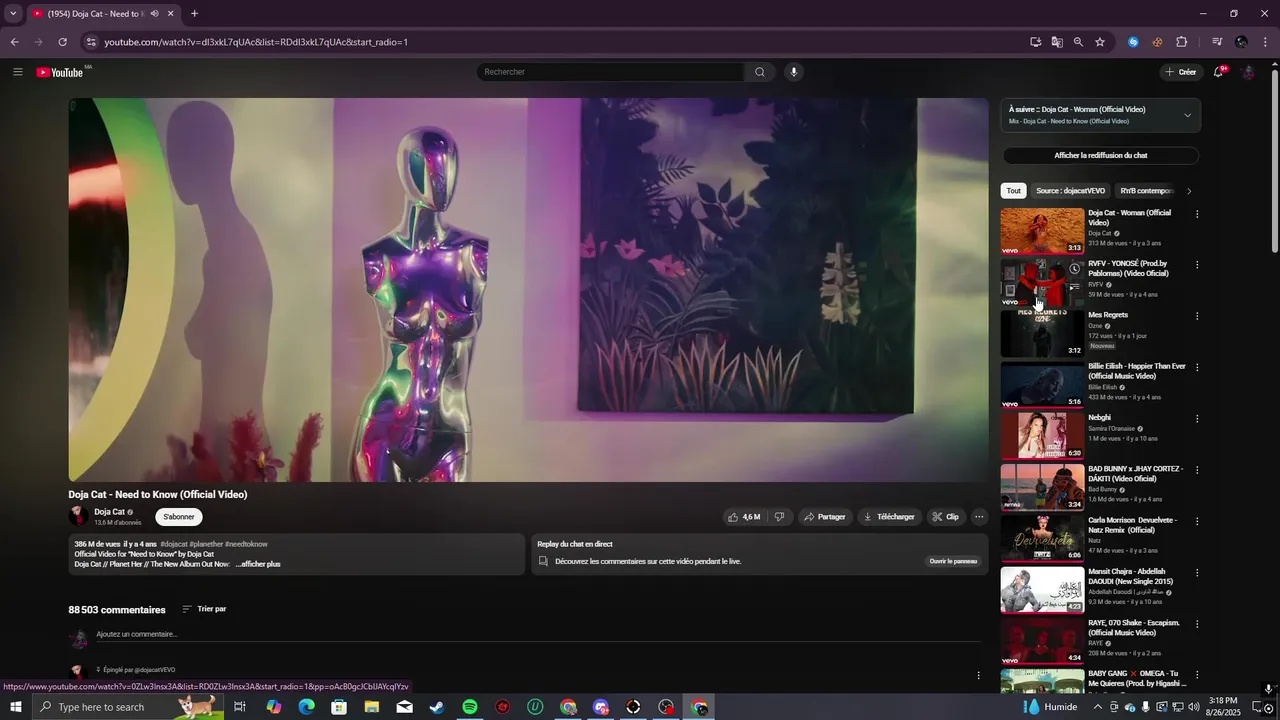Image resolution: width=1280 pixels, height=720 pixels.
Task: Open options for Mes Regrets video
Action: pyautogui.click(x=1197, y=316)
